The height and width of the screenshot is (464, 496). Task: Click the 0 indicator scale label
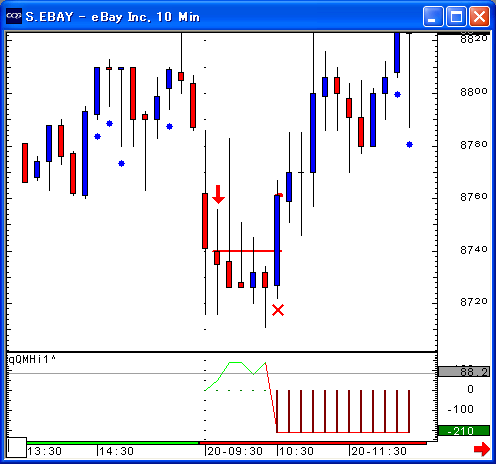470,389
